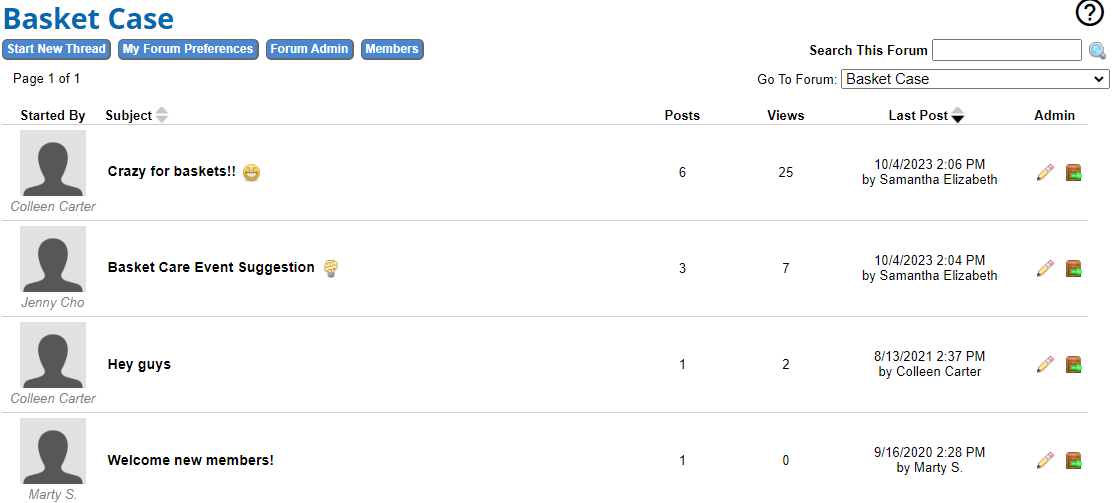Open the help question mark icon
1114x503 pixels.
pos(1090,13)
